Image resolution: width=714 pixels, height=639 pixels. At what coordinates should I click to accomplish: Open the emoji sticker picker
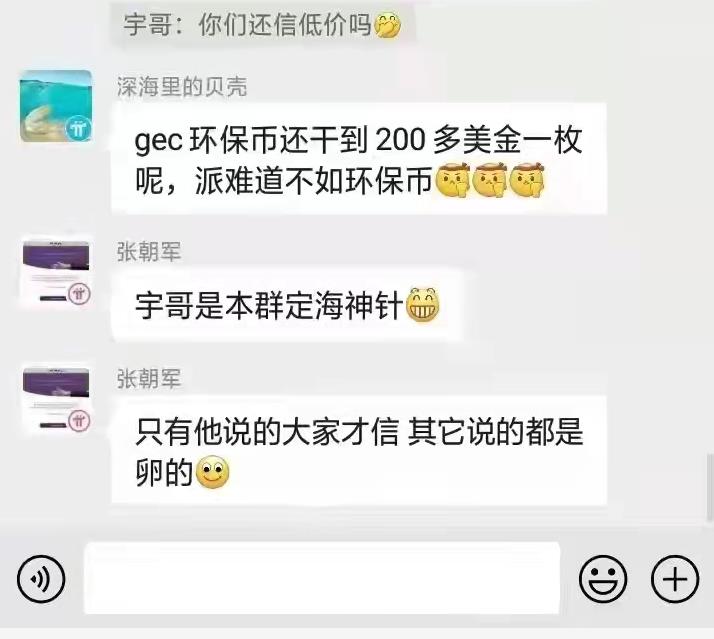pos(603,579)
